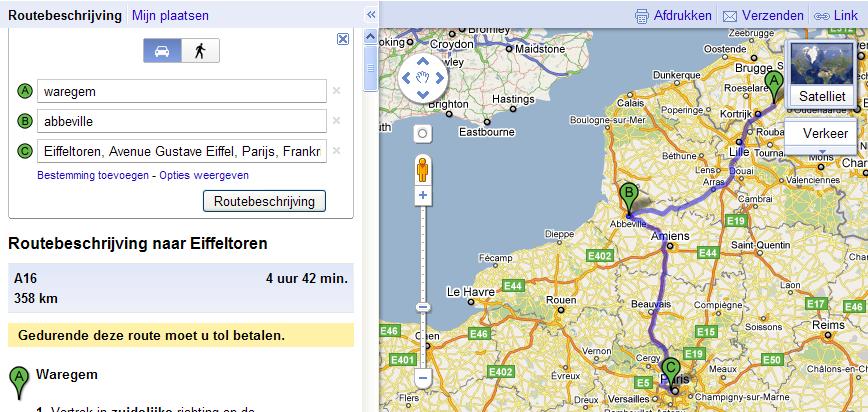Viewport: 868px width, 412px height.
Task: Click map marker A at Waregem
Action: pyautogui.click(x=774, y=85)
